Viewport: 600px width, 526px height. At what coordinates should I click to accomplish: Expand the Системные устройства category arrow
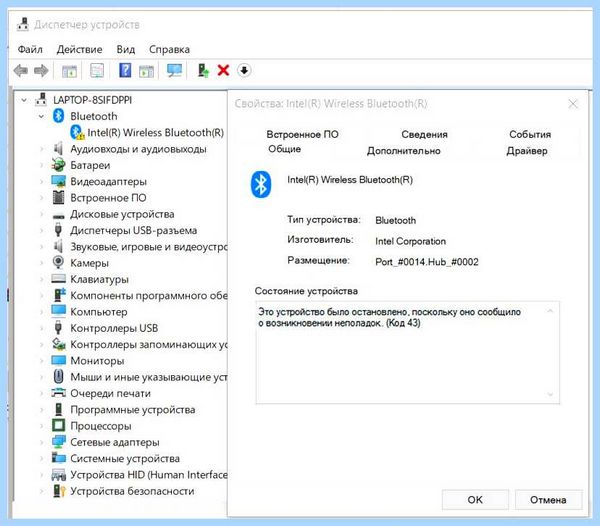41,458
